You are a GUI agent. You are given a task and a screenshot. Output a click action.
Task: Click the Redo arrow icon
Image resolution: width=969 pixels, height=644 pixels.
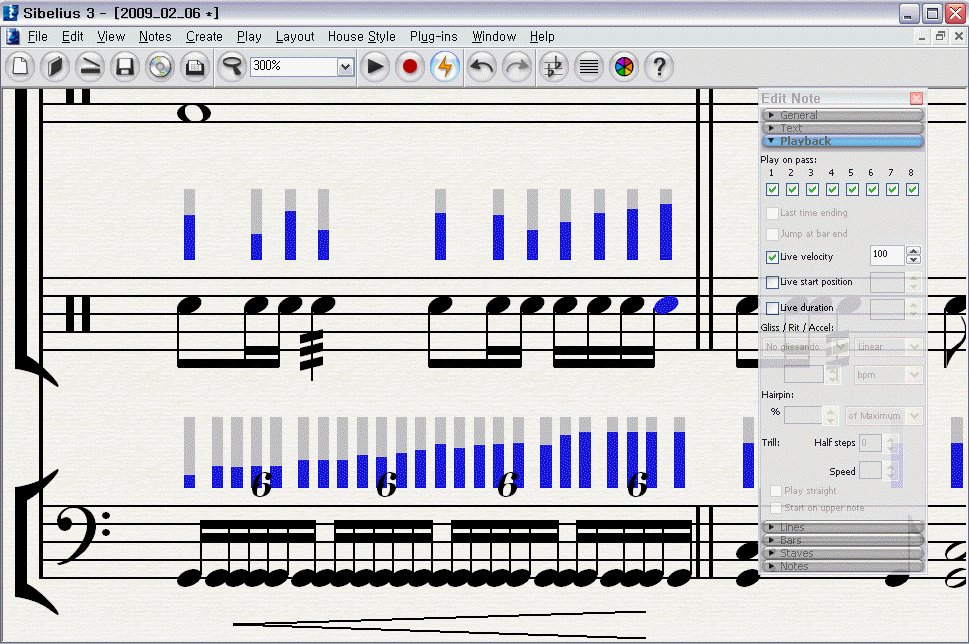(517, 67)
